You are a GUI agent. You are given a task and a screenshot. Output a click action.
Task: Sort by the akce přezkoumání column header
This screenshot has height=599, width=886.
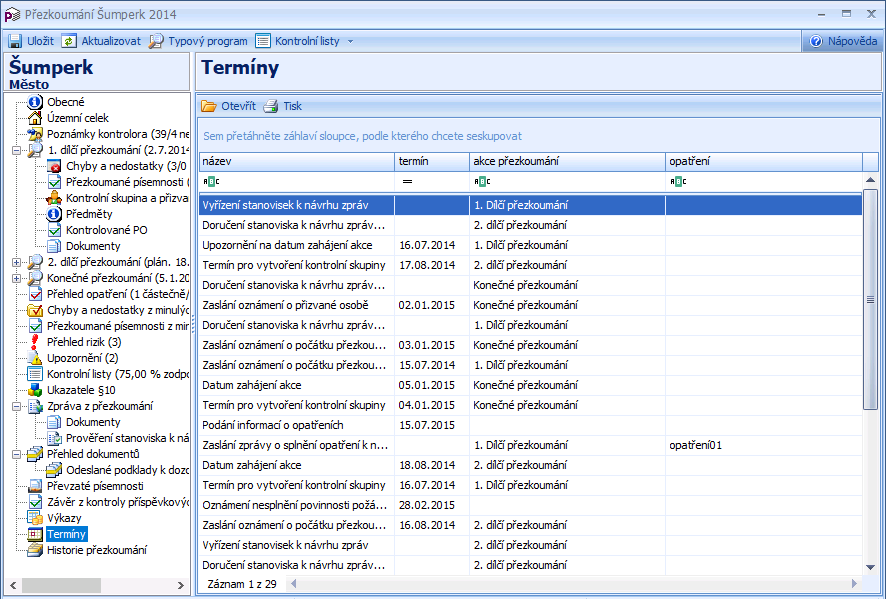[567, 162]
